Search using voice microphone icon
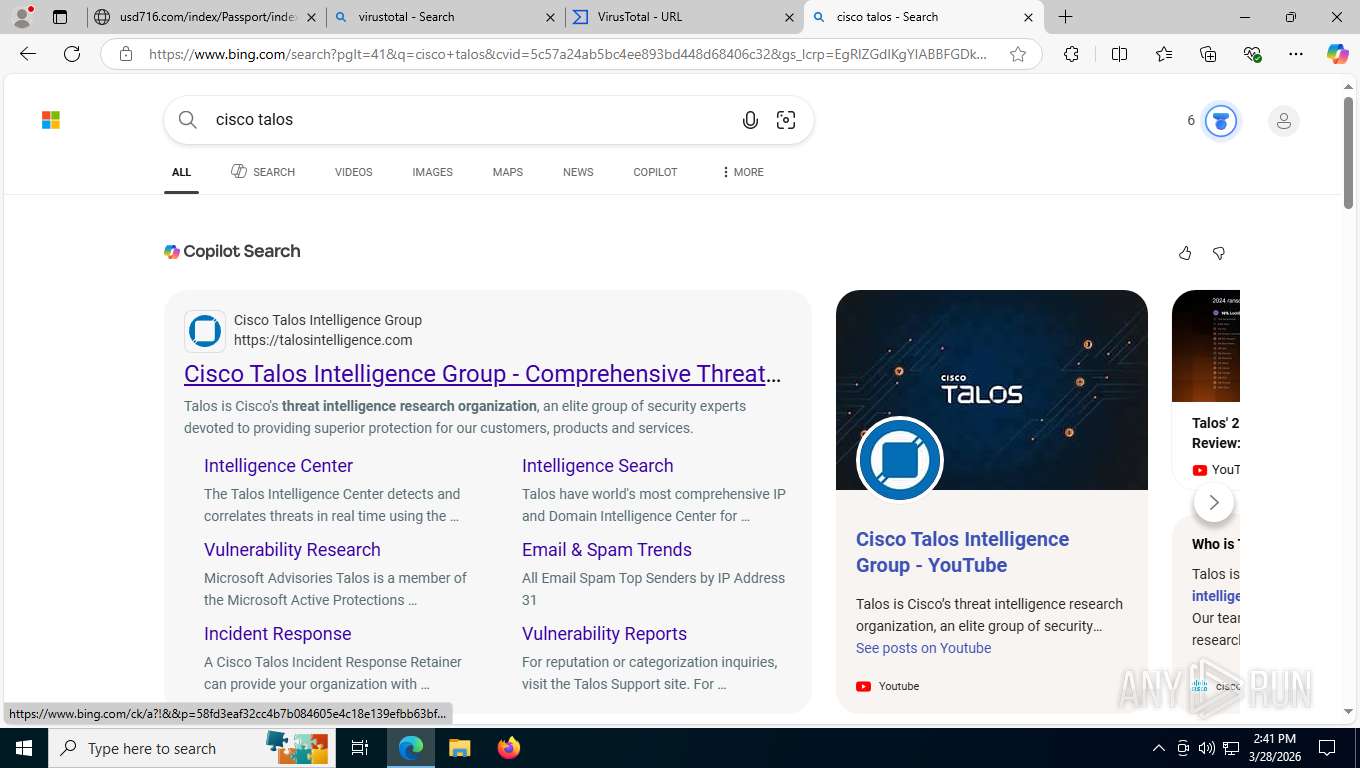 click(750, 120)
